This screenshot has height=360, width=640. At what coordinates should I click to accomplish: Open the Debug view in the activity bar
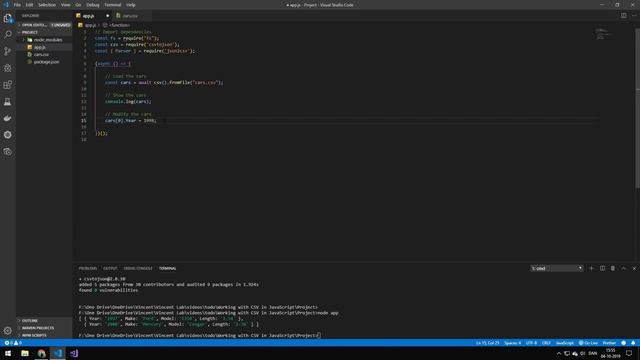click(8, 68)
